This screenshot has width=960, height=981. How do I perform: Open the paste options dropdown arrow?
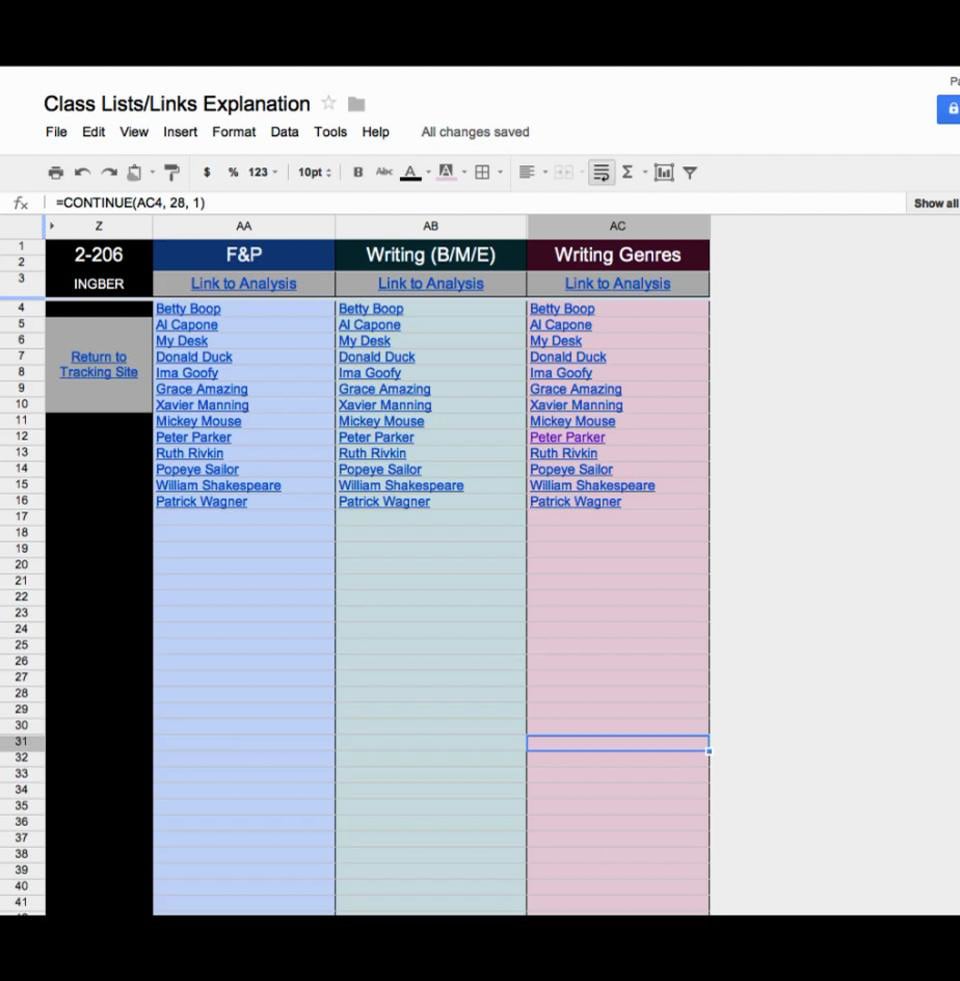click(x=152, y=172)
